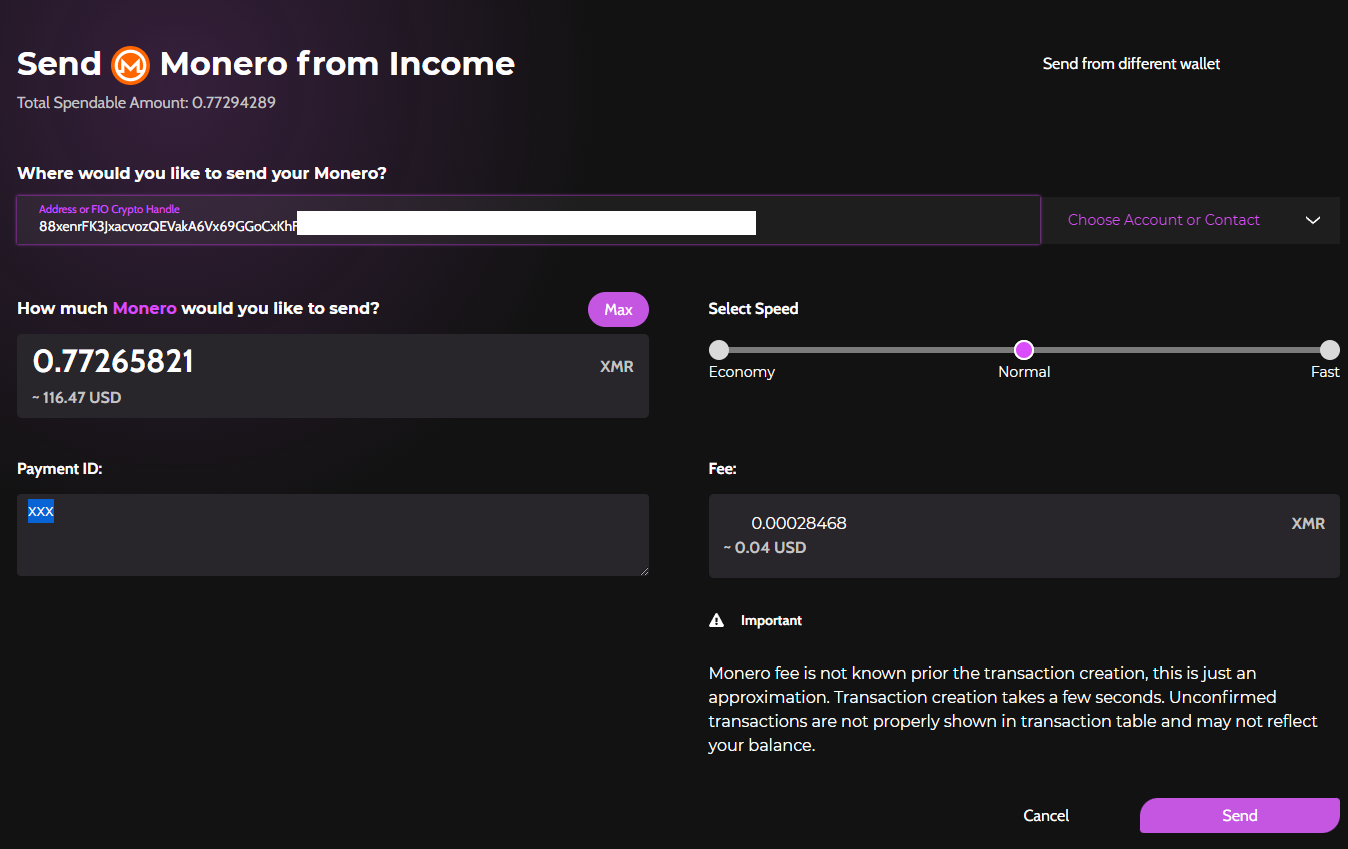The width and height of the screenshot is (1348, 849).
Task: Click 'How much Monero would you like to send?'
Action: [198, 308]
